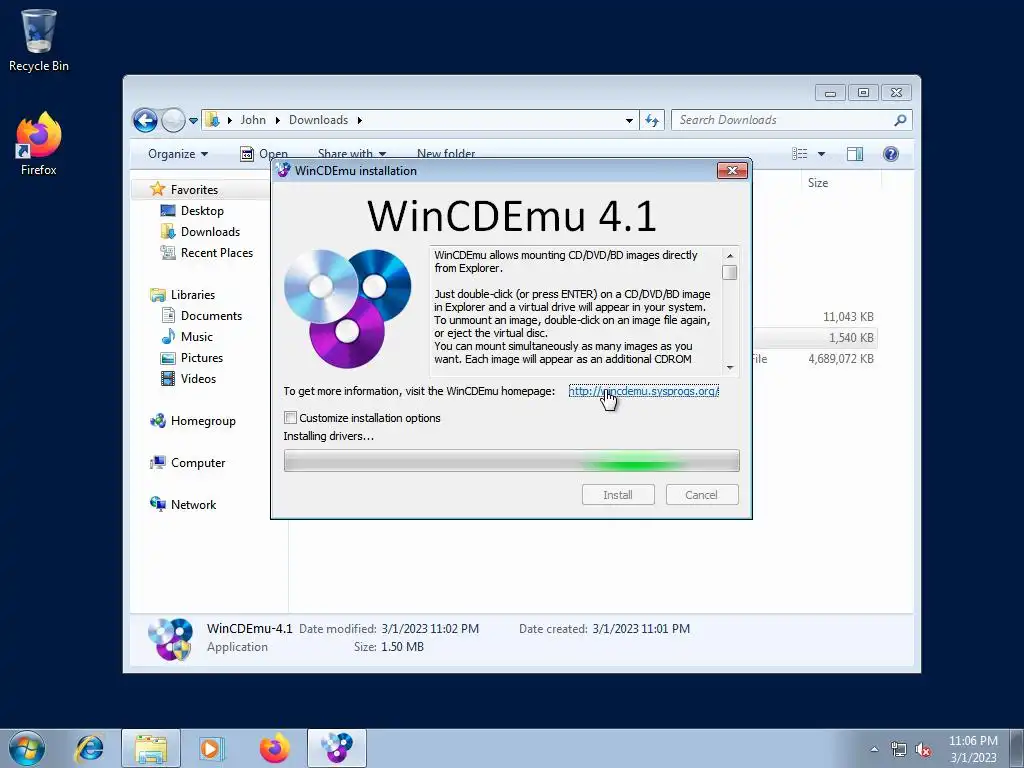Open Windows Media Player from the taskbar

click(x=212, y=748)
